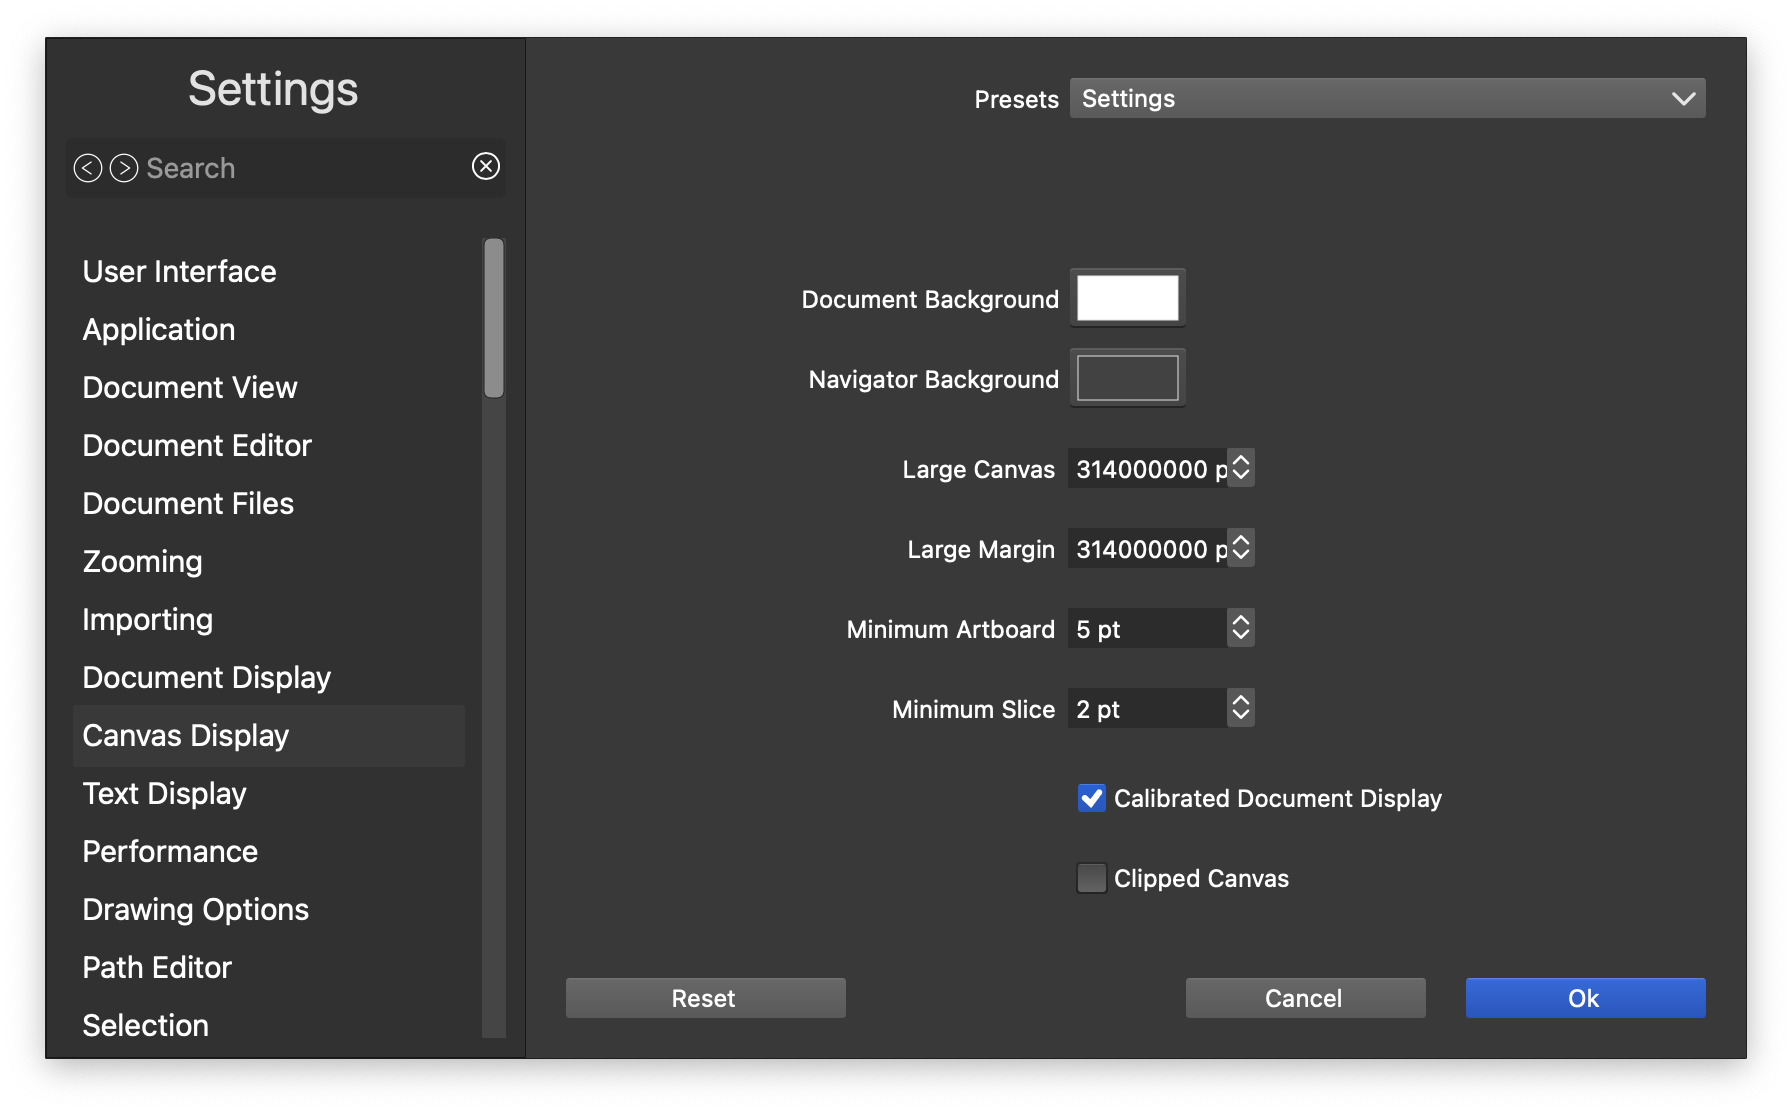Select Drawing Options in the sidebar
The width and height of the screenshot is (1792, 1112).
click(196, 910)
